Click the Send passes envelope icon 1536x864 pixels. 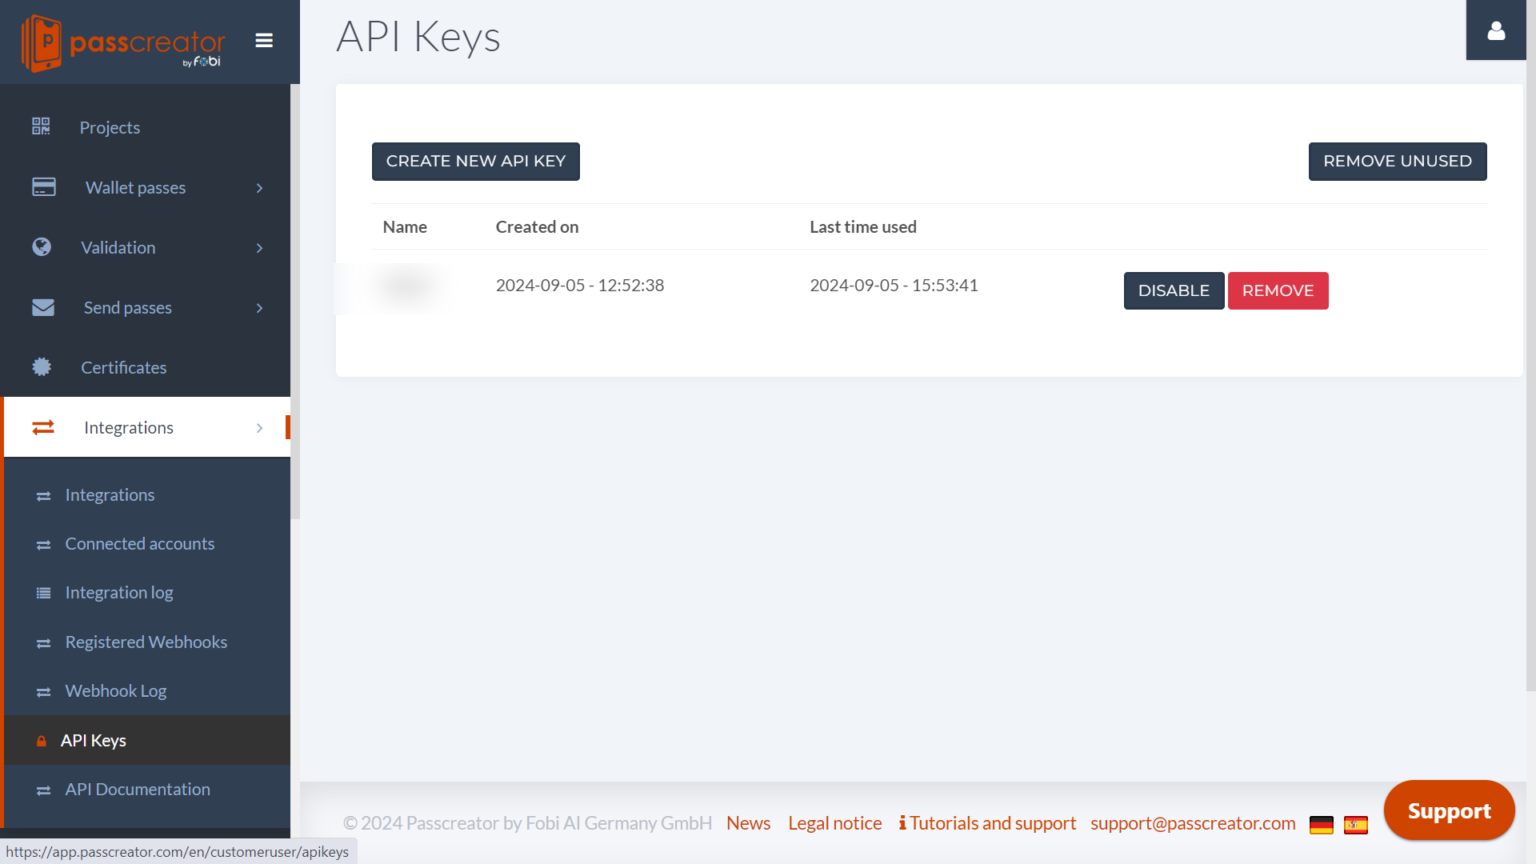pos(43,307)
